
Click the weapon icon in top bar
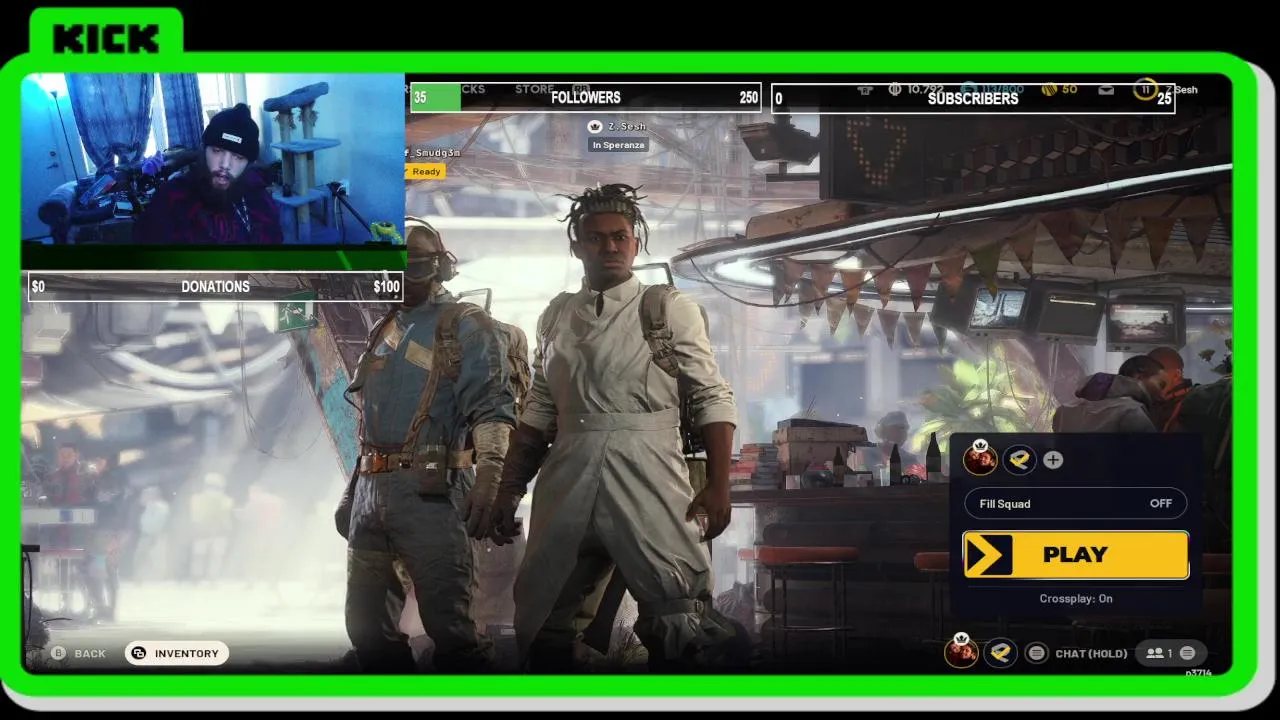pyautogui.click(x=865, y=89)
